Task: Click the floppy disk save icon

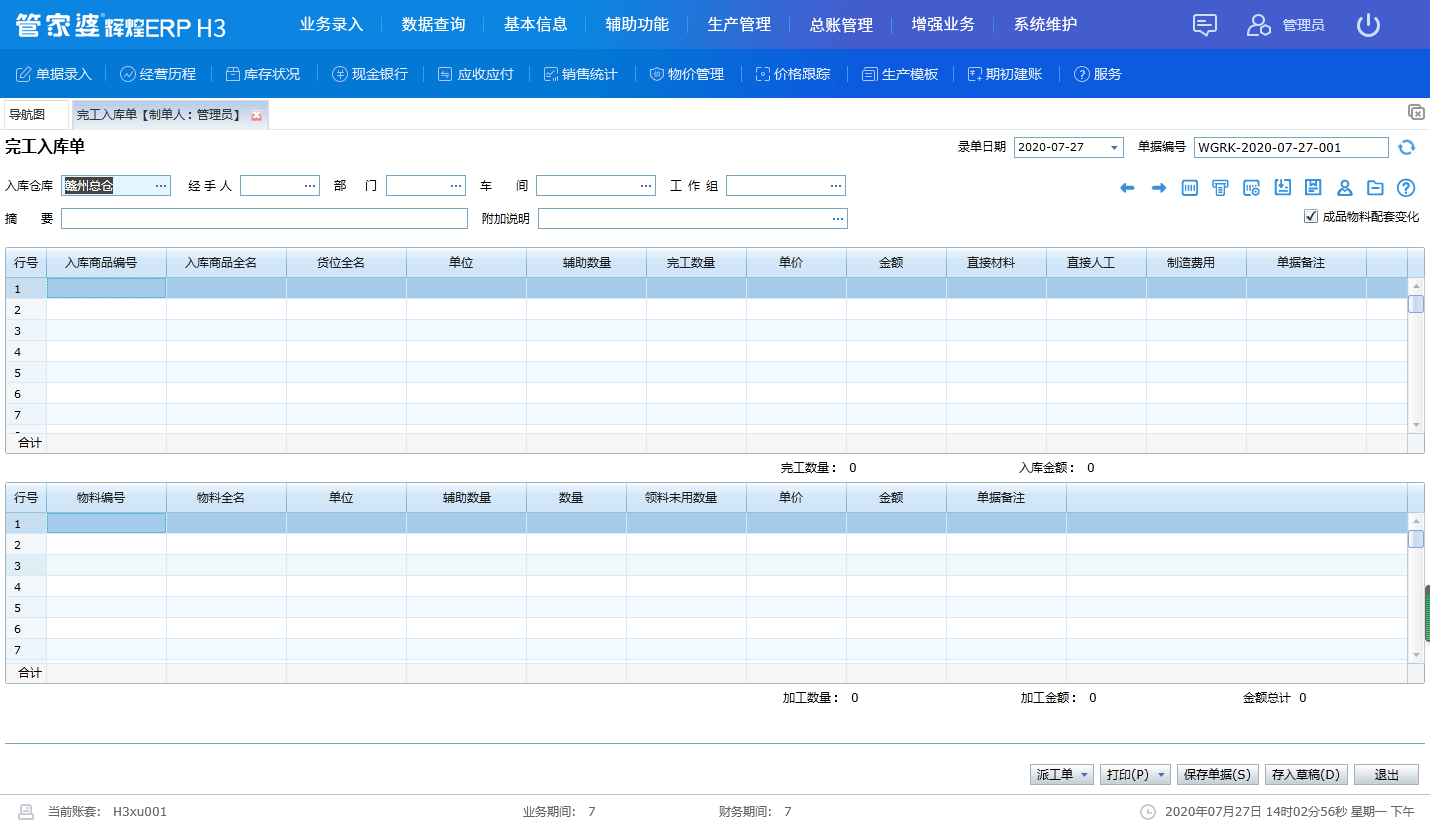Action: click(1314, 187)
